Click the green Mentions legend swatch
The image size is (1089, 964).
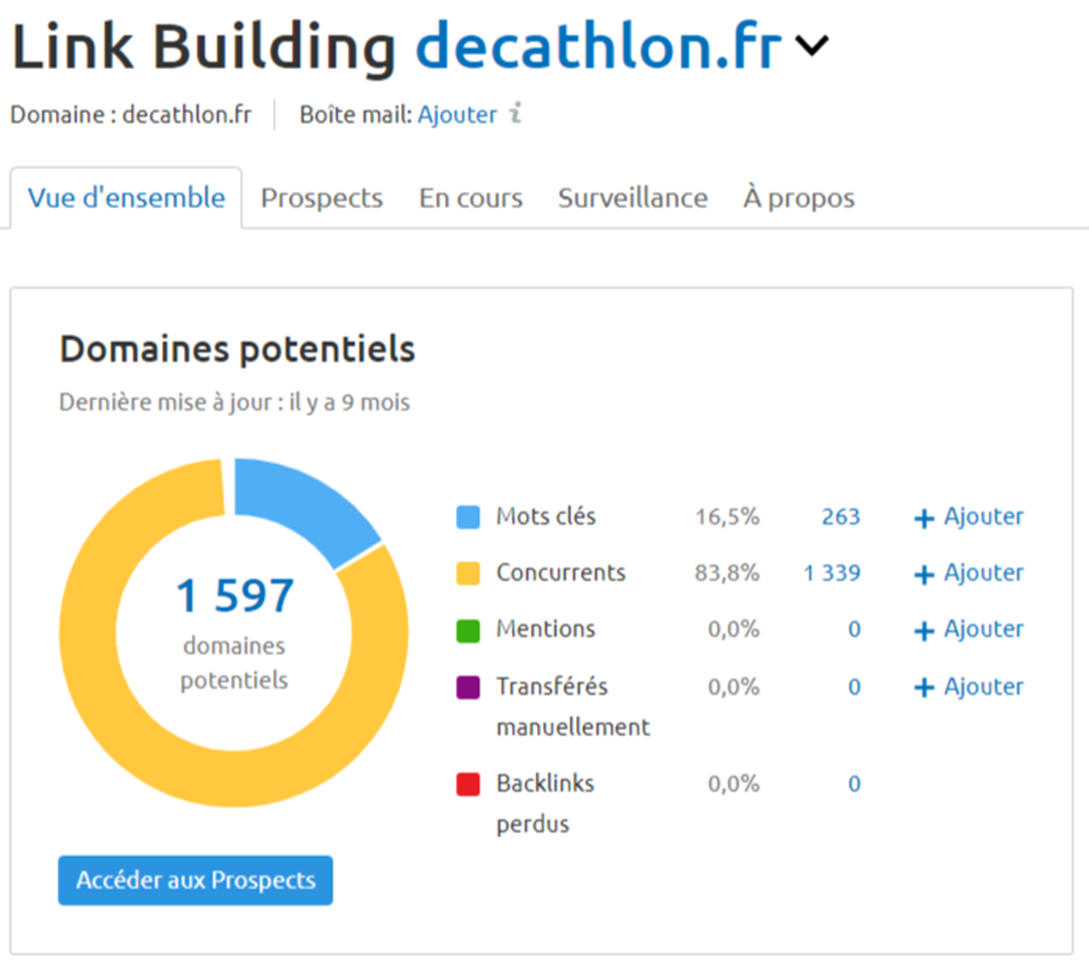tap(468, 631)
